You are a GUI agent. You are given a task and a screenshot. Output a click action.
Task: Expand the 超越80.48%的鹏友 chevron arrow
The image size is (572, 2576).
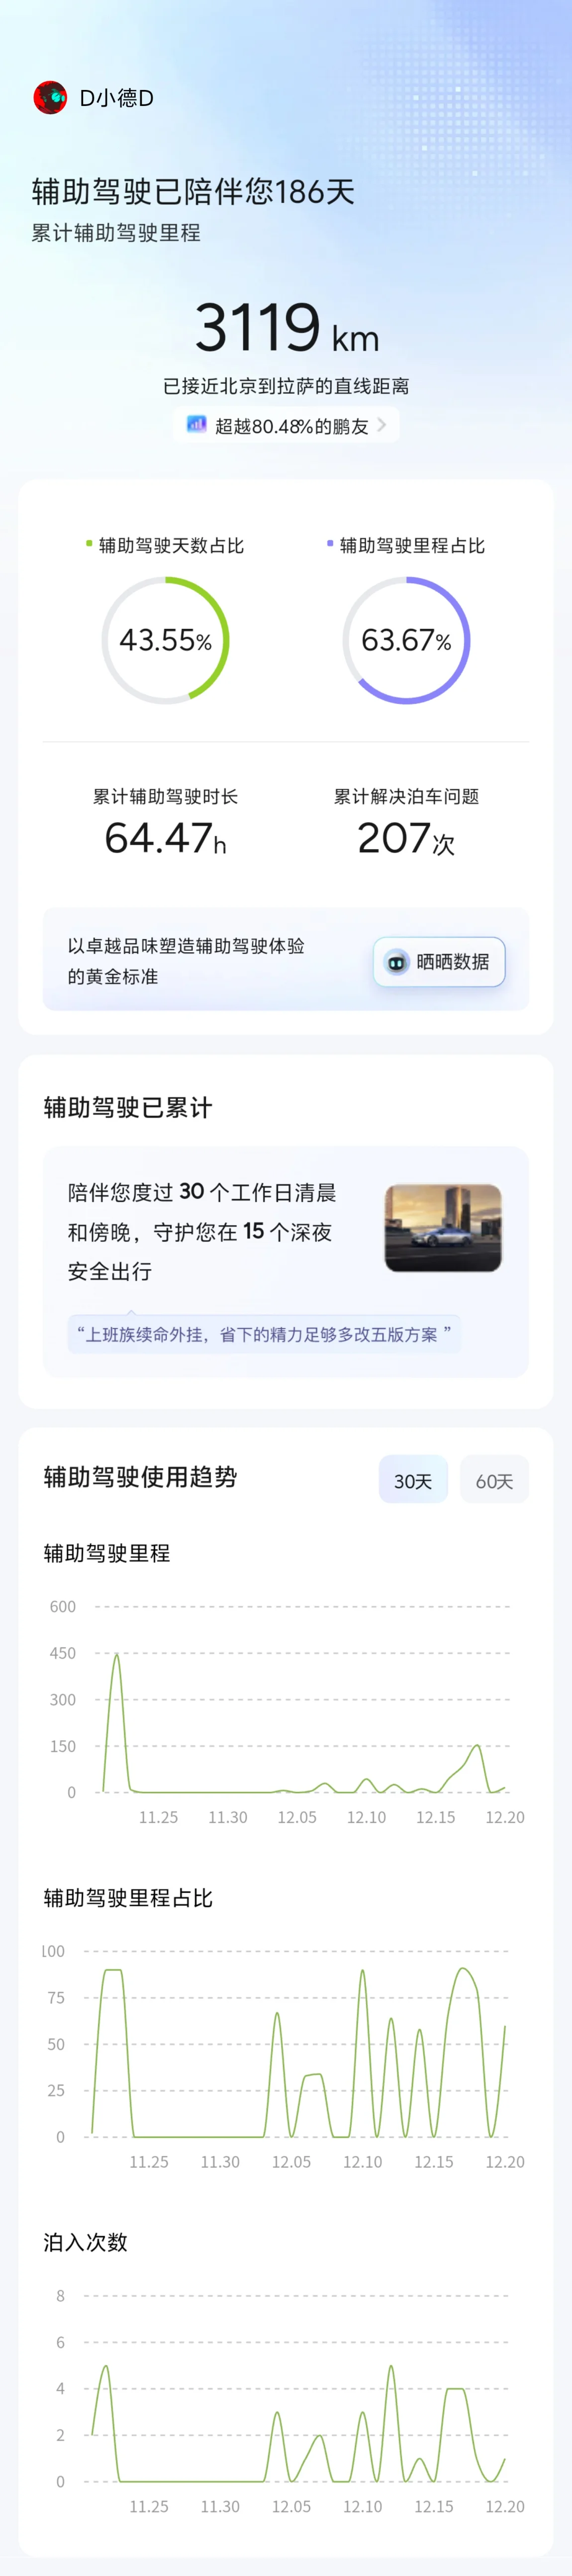(x=382, y=425)
